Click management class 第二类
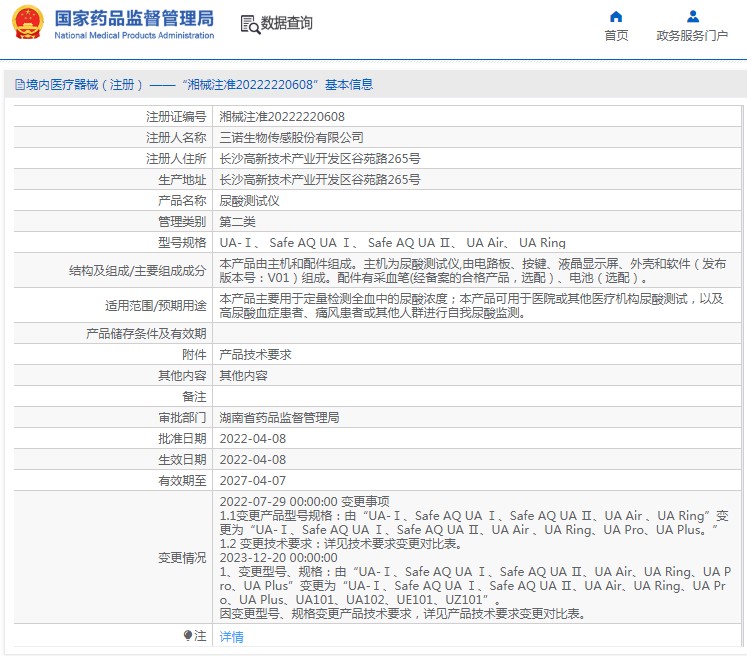Viewport: 747px width, 656px height. click(237, 222)
